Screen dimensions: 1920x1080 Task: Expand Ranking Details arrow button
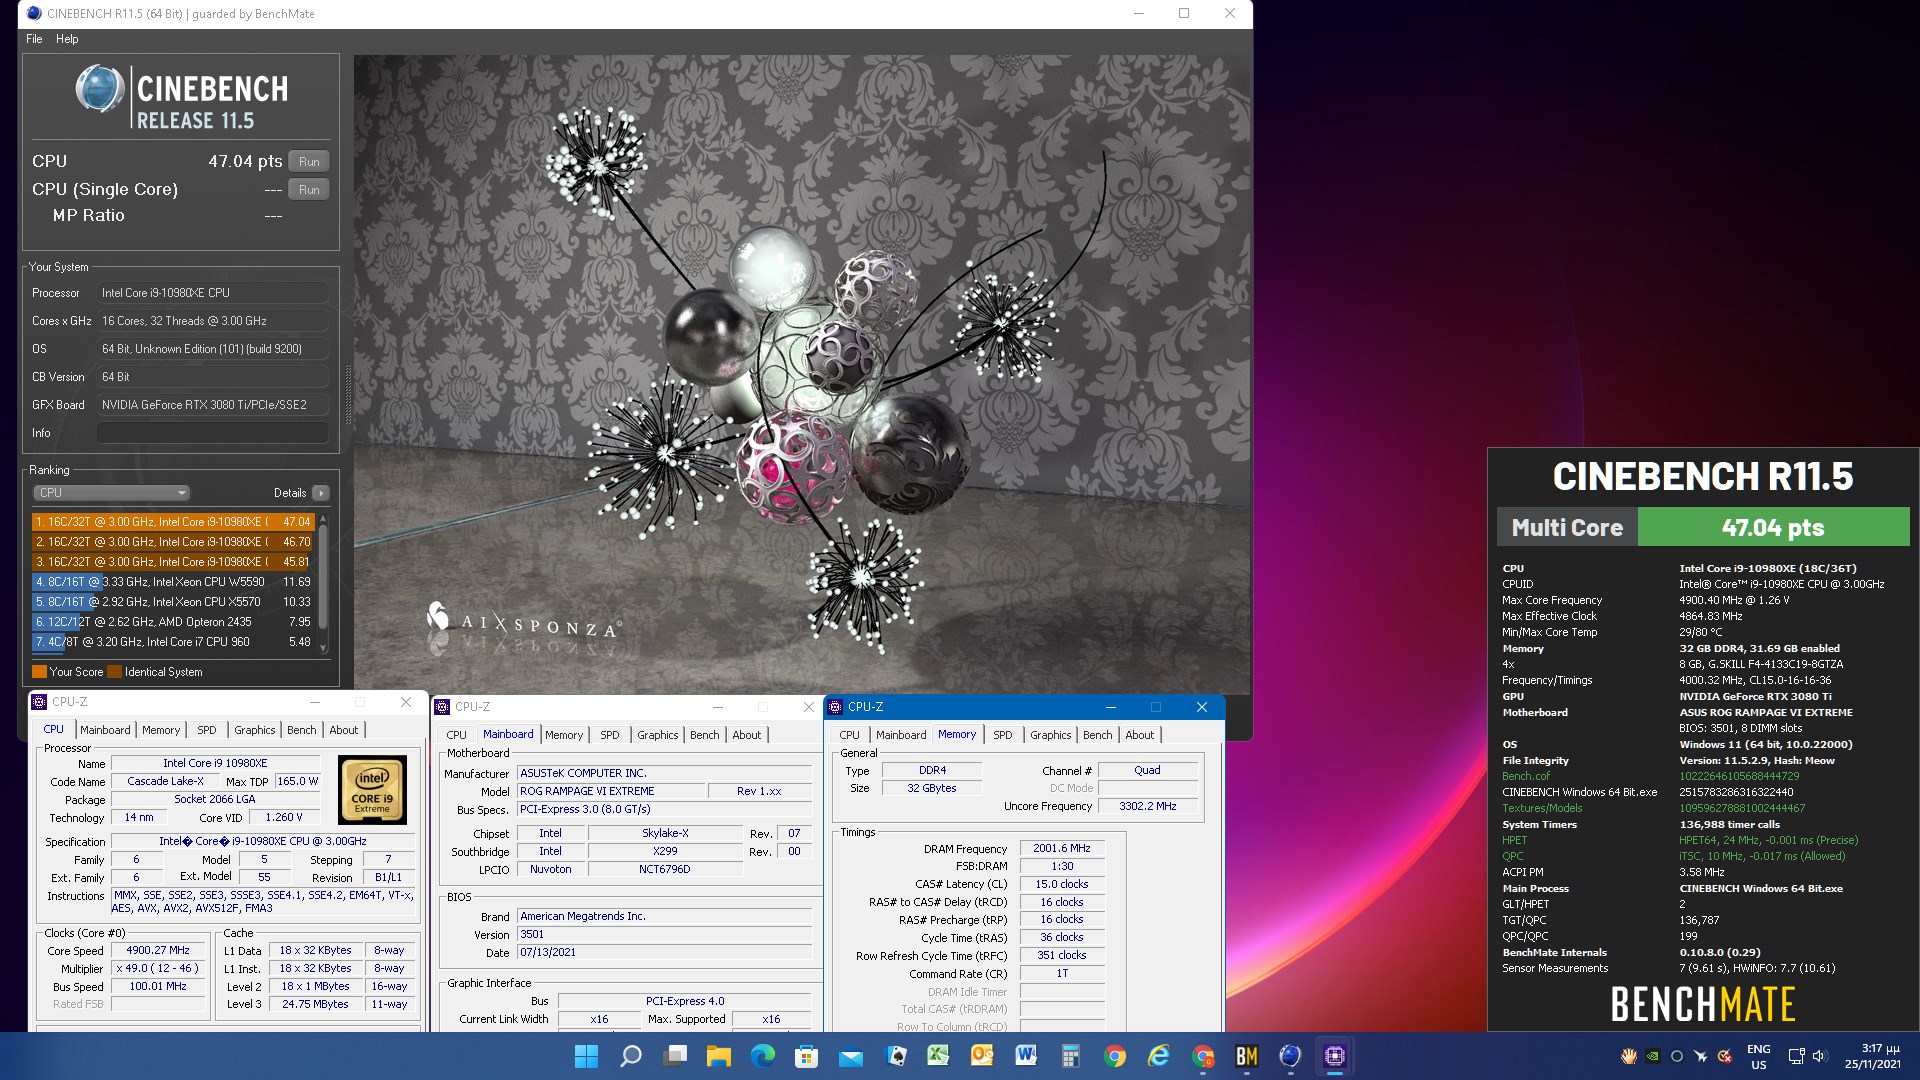[x=321, y=493]
